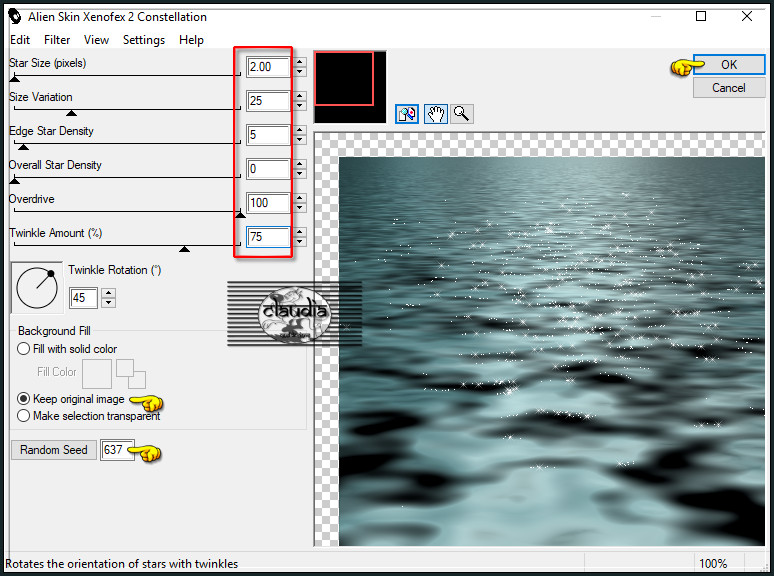The height and width of the screenshot is (576, 774).
Task: Confirm settings with OK button
Action: coord(729,65)
